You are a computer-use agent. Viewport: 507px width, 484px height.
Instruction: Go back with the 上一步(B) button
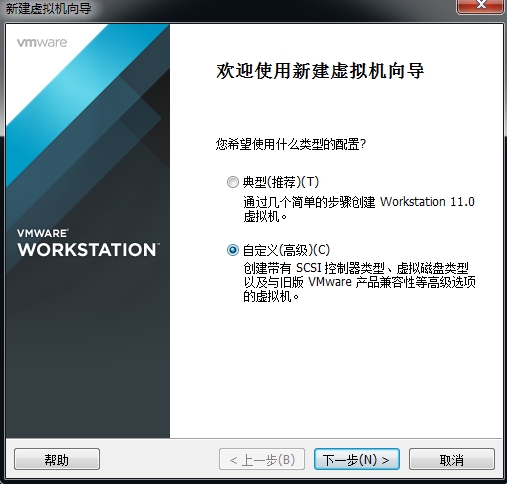click(x=262, y=460)
